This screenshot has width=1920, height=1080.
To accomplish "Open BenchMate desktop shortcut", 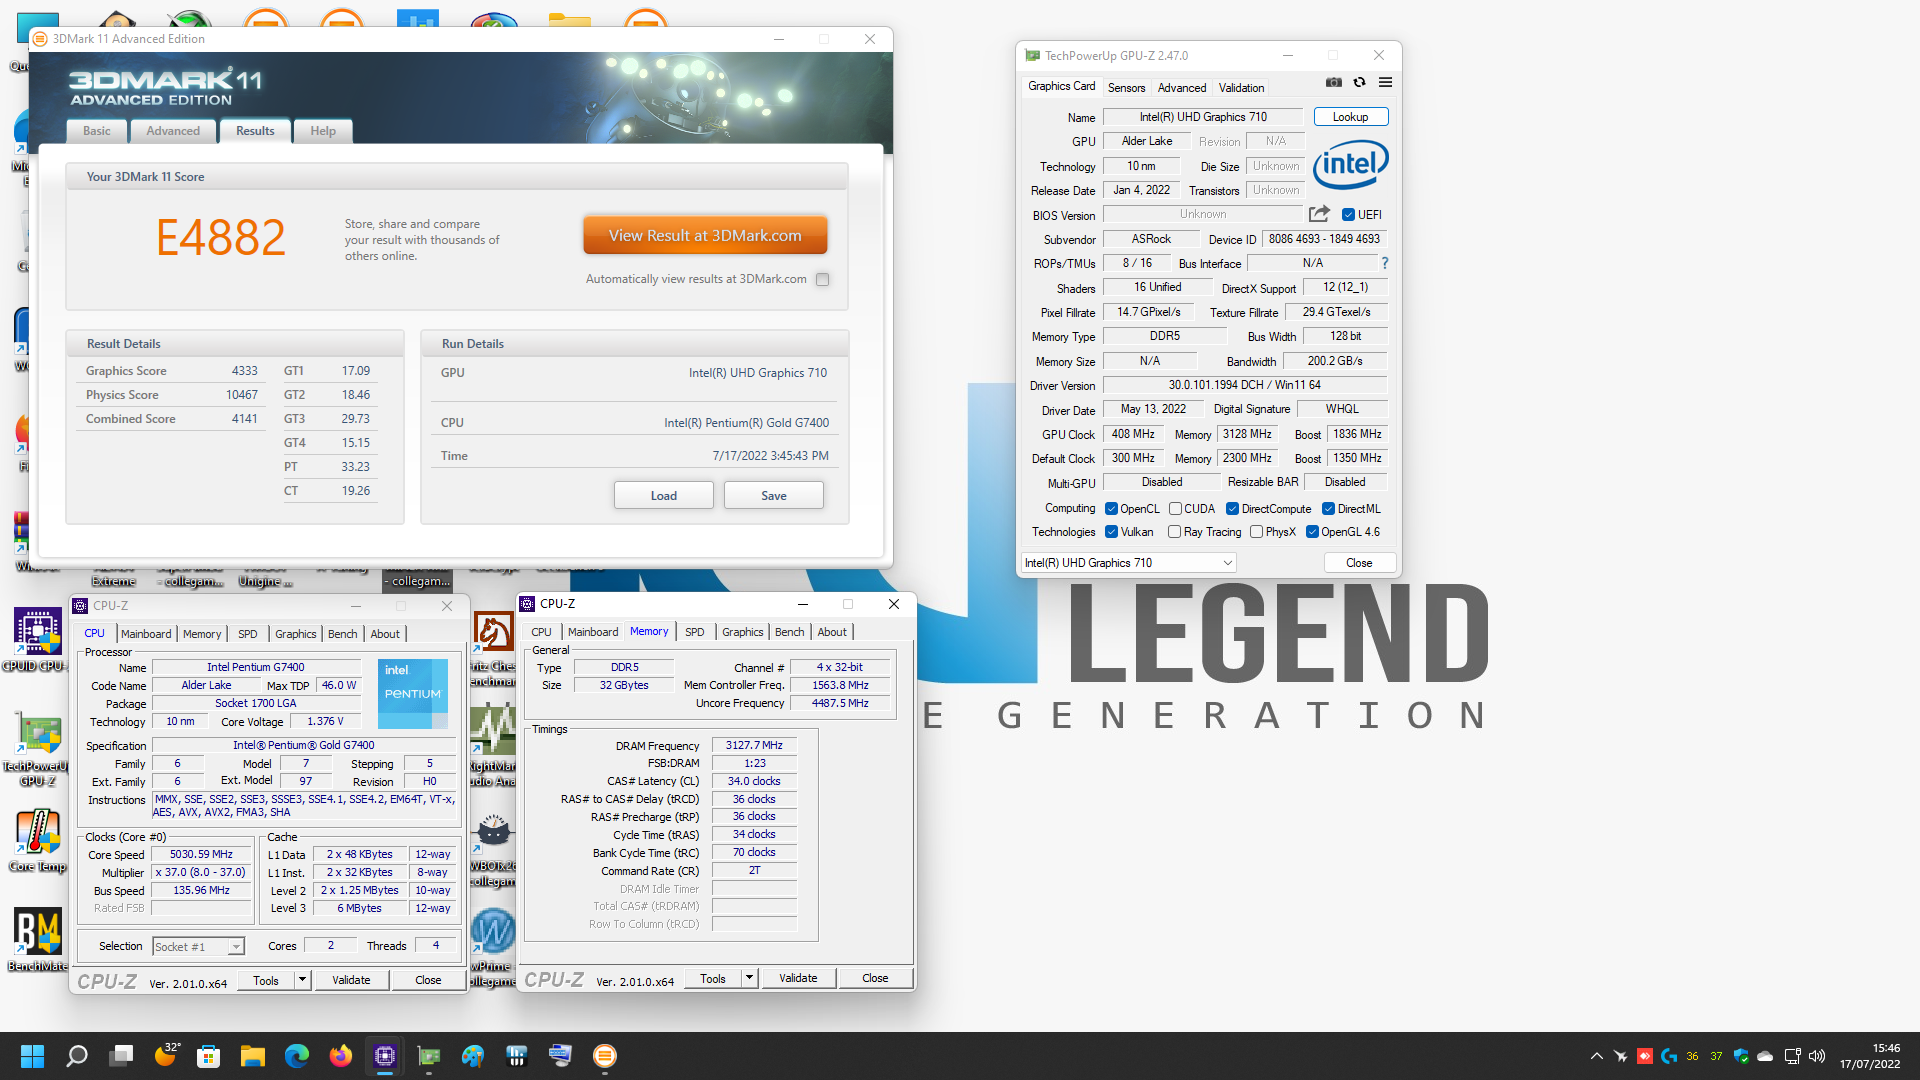I will coord(37,940).
